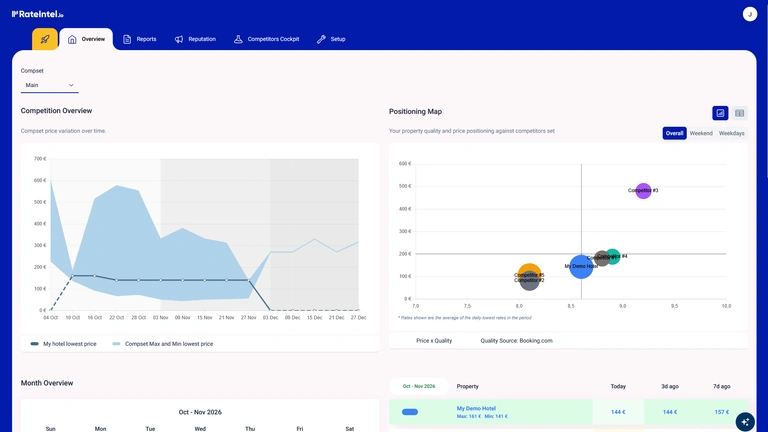Click the Competitors Cockpit flask icon
768x432 pixels.
[238, 39]
